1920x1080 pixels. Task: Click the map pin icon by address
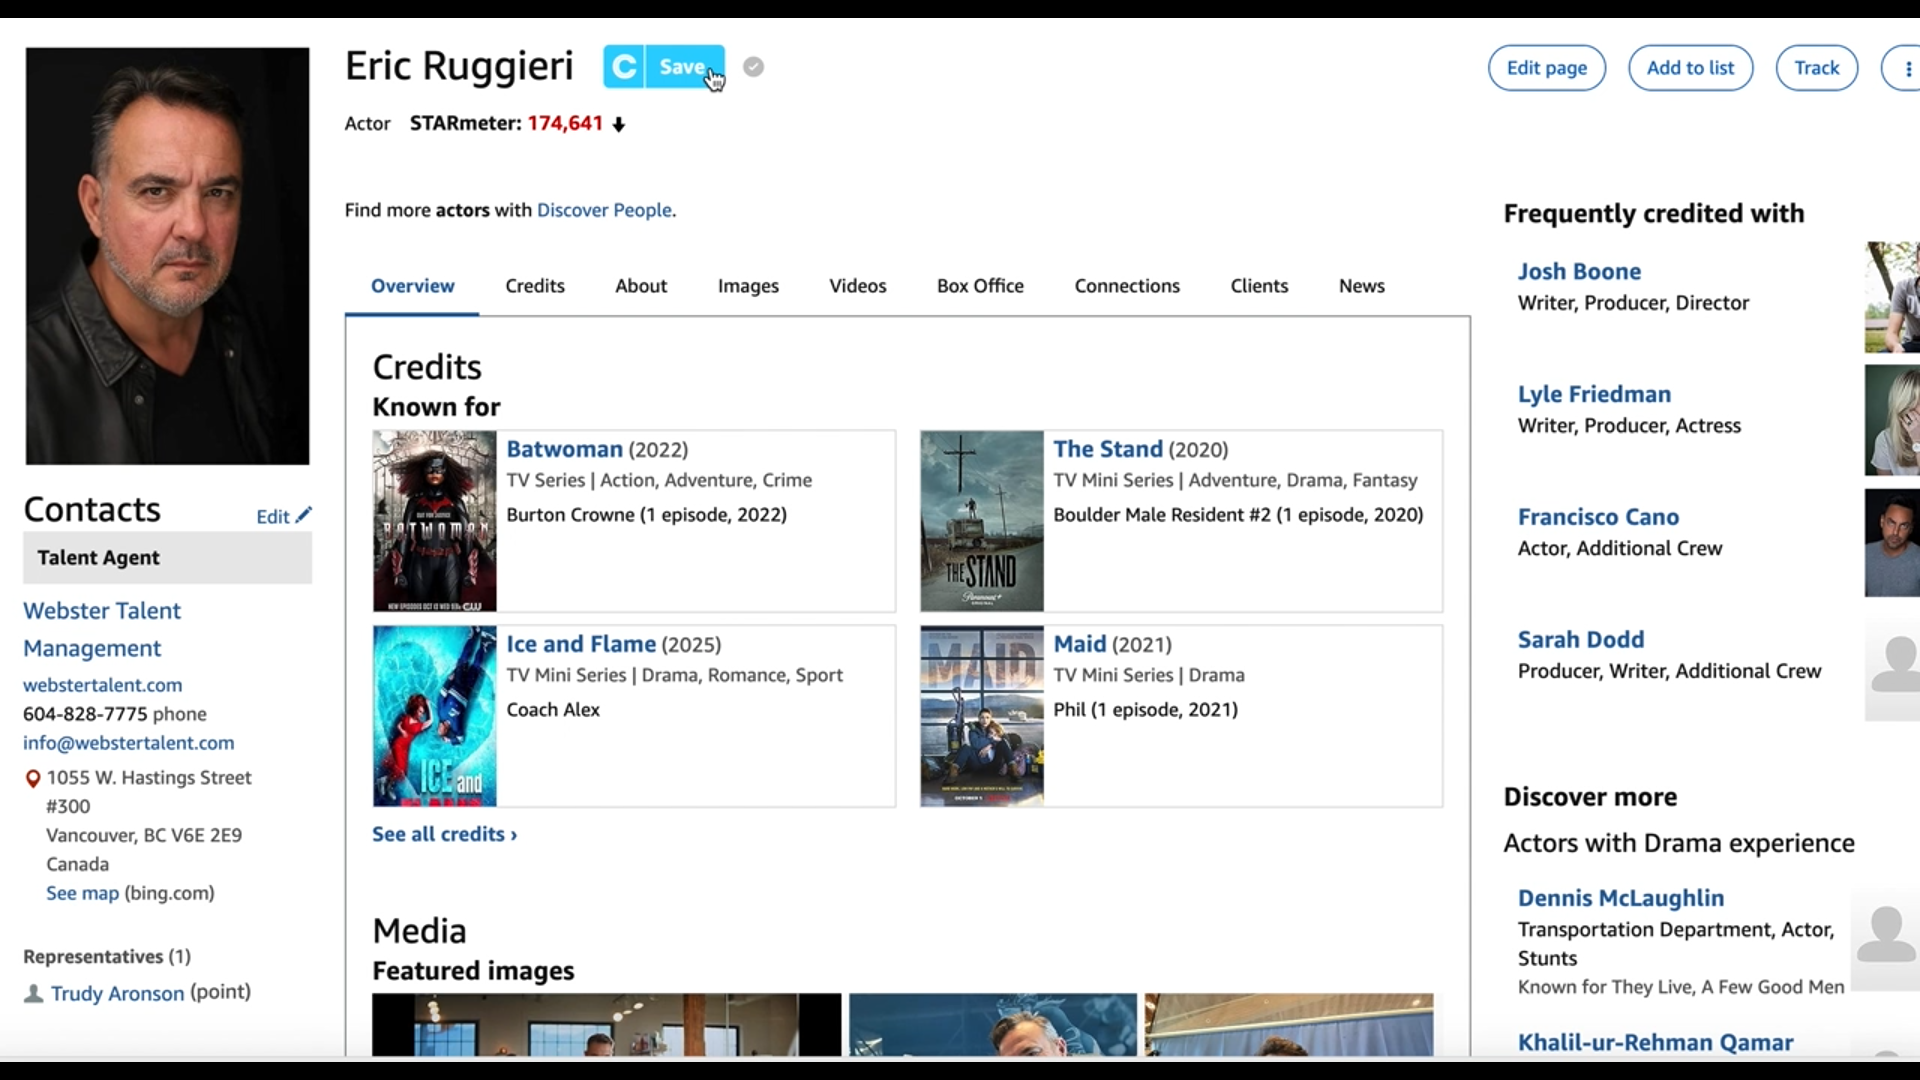(33, 779)
